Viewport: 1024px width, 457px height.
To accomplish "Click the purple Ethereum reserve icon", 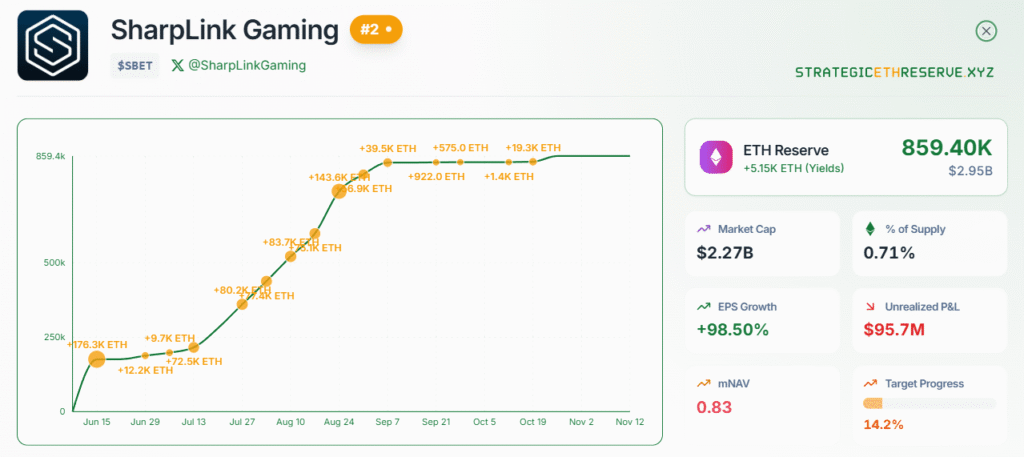I will (715, 157).
